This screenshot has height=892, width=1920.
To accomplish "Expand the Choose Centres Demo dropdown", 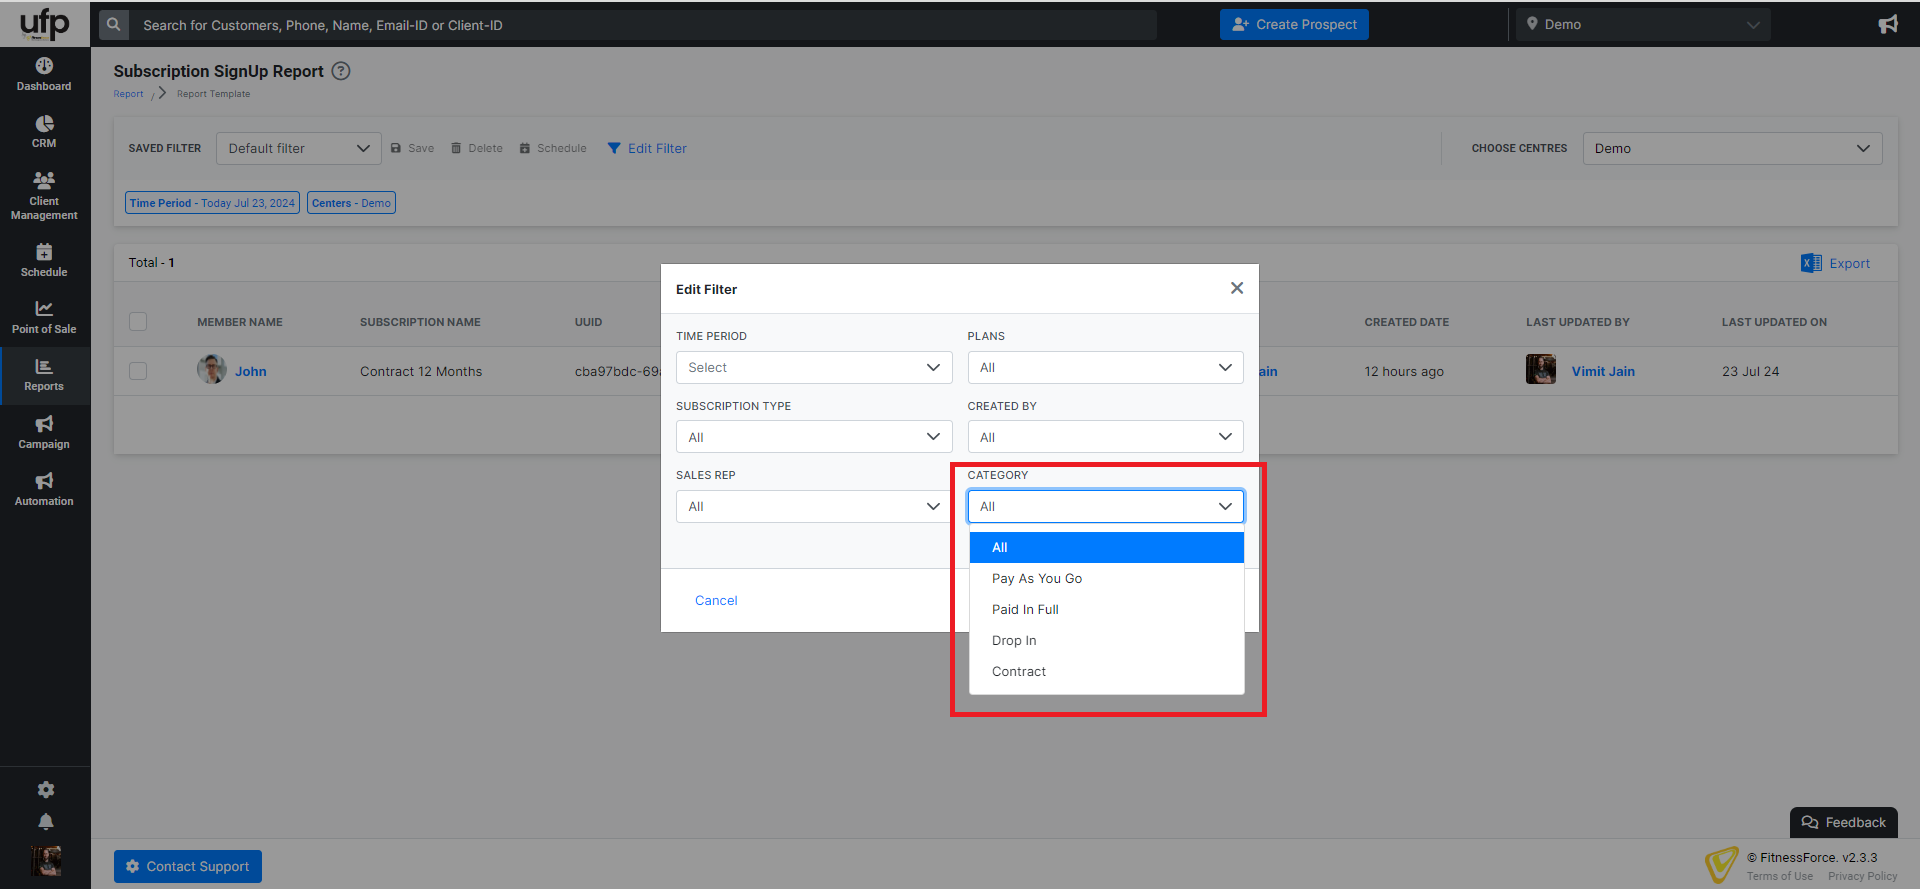I will tap(1731, 149).
